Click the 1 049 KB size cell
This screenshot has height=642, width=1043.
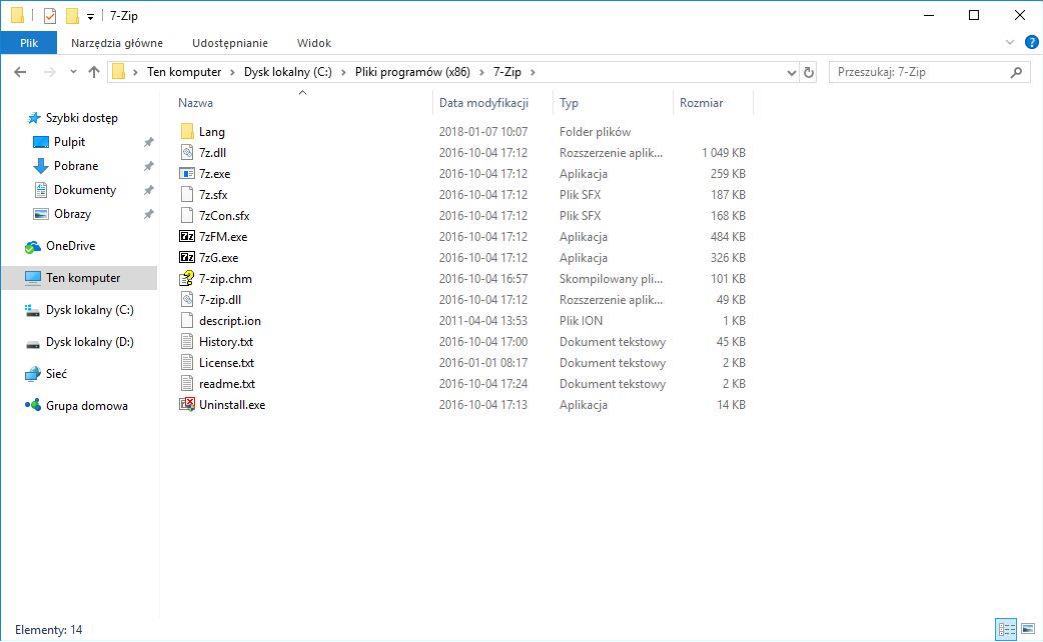coord(724,152)
